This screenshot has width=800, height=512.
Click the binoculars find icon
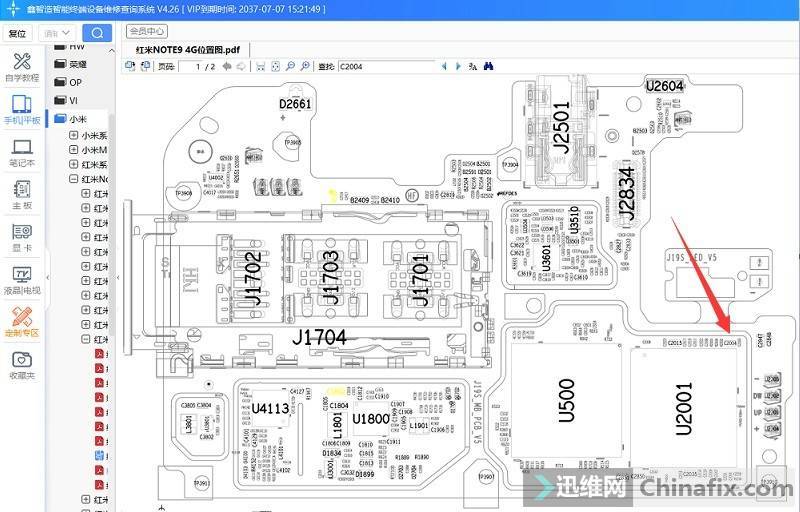pyautogui.click(x=490, y=67)
